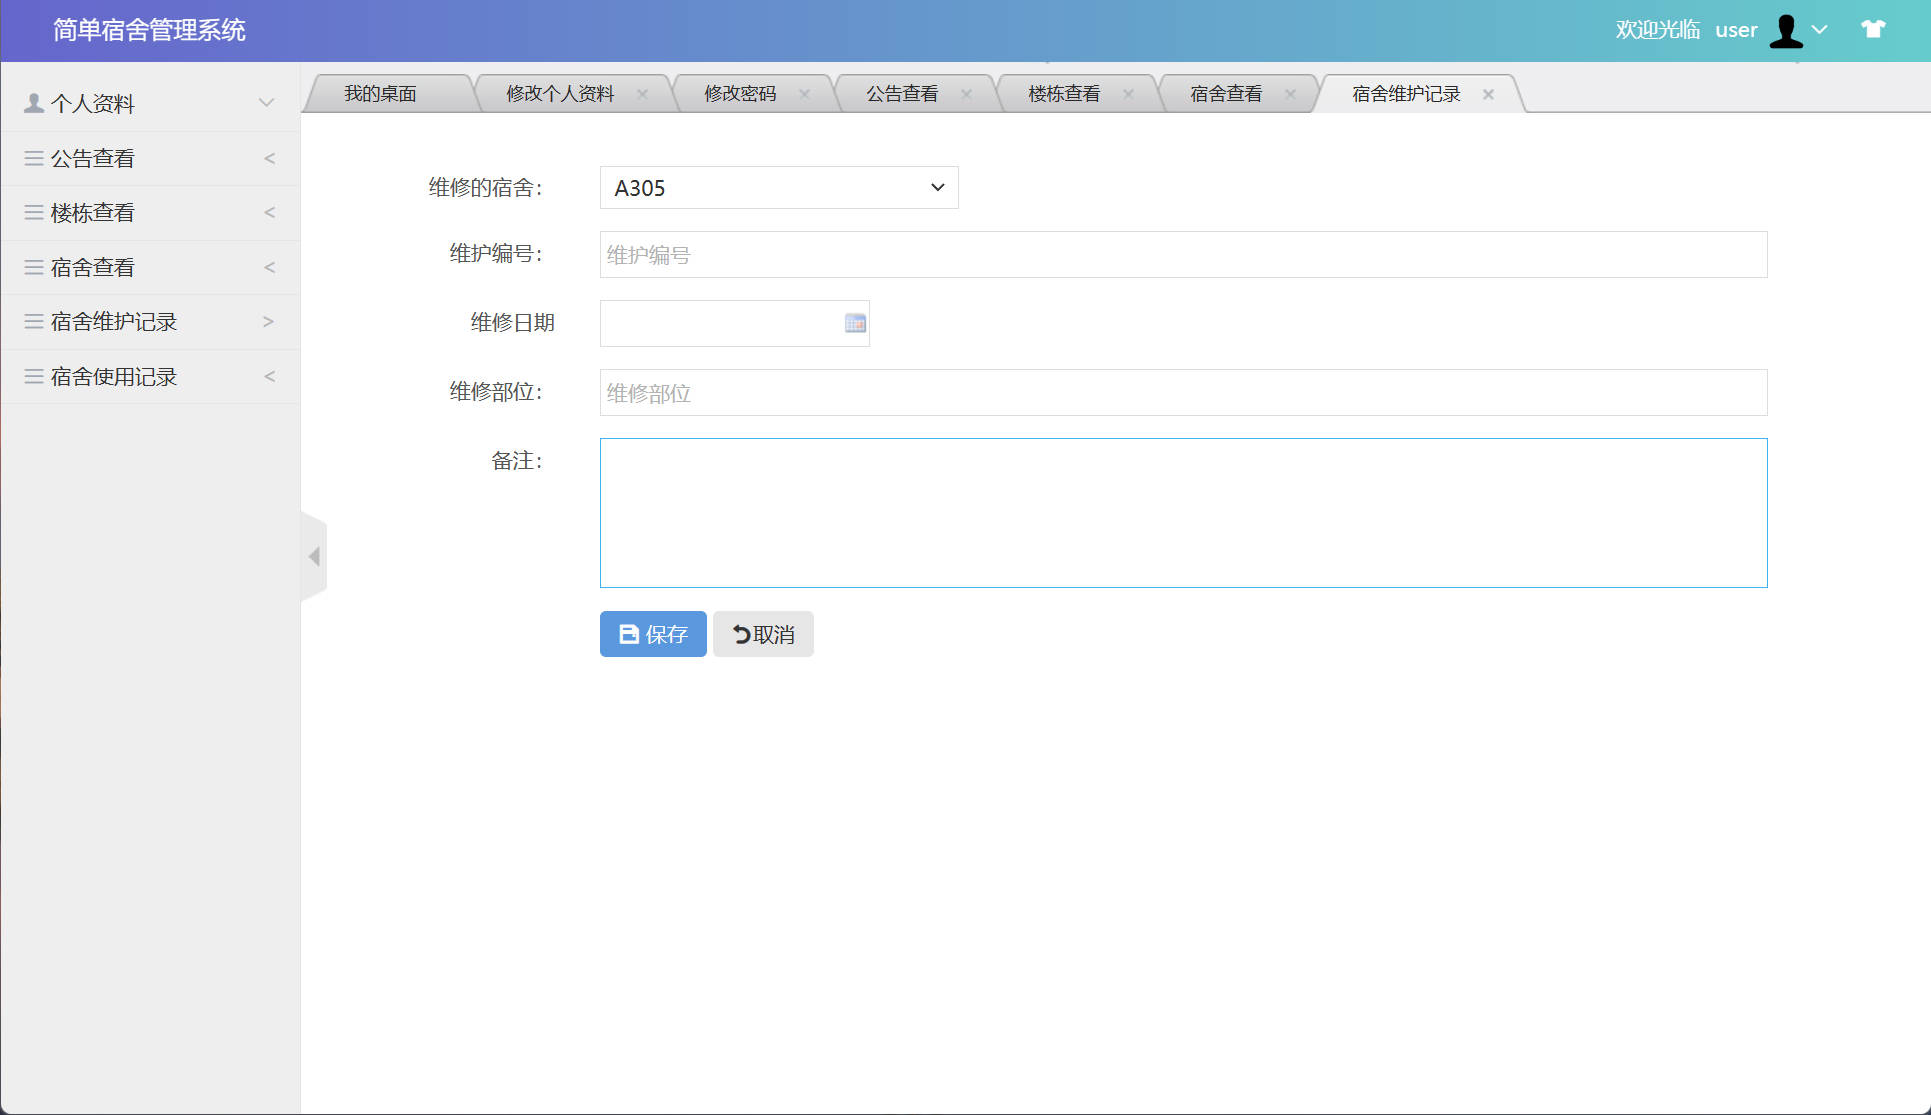Open the user avatar icon top right
Viewport: 1931px width, 1115px height.
point(1785,30)
